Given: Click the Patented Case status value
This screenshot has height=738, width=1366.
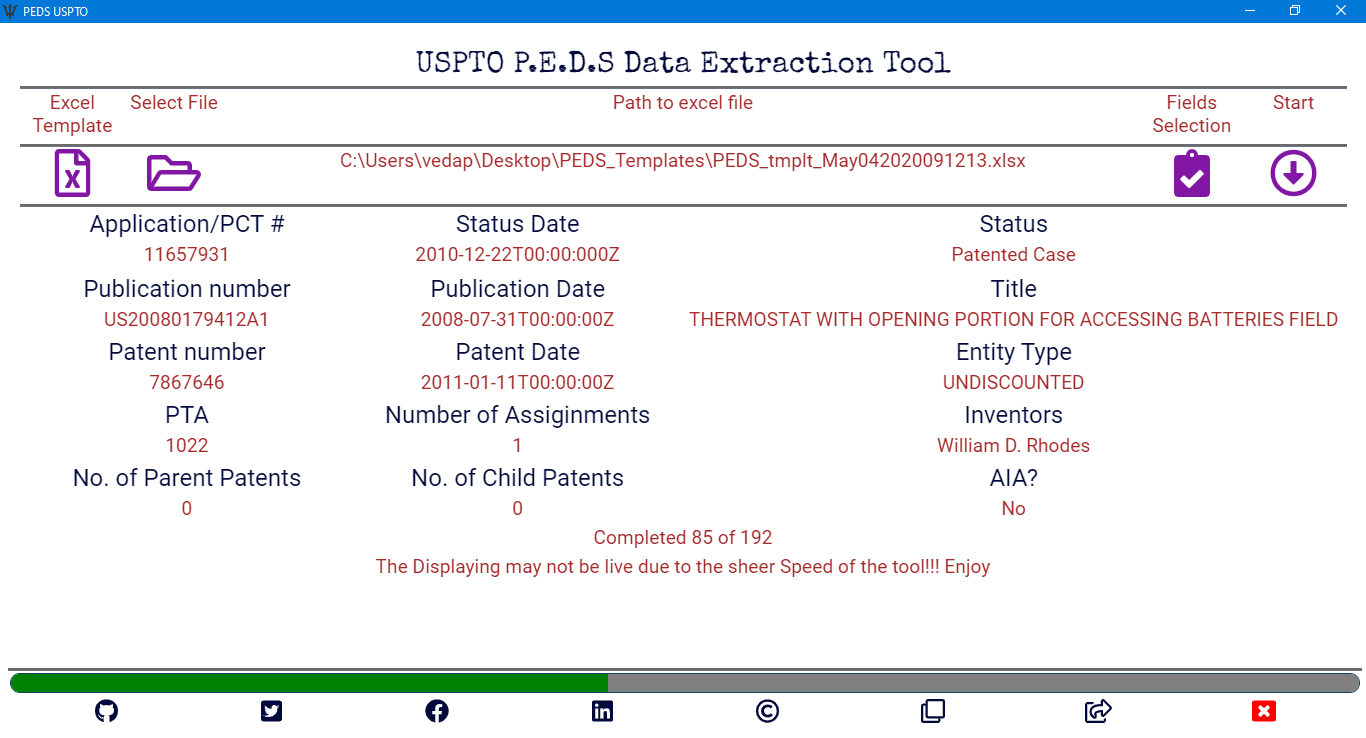Looking at the screenshot, I should pos(1014,255).
